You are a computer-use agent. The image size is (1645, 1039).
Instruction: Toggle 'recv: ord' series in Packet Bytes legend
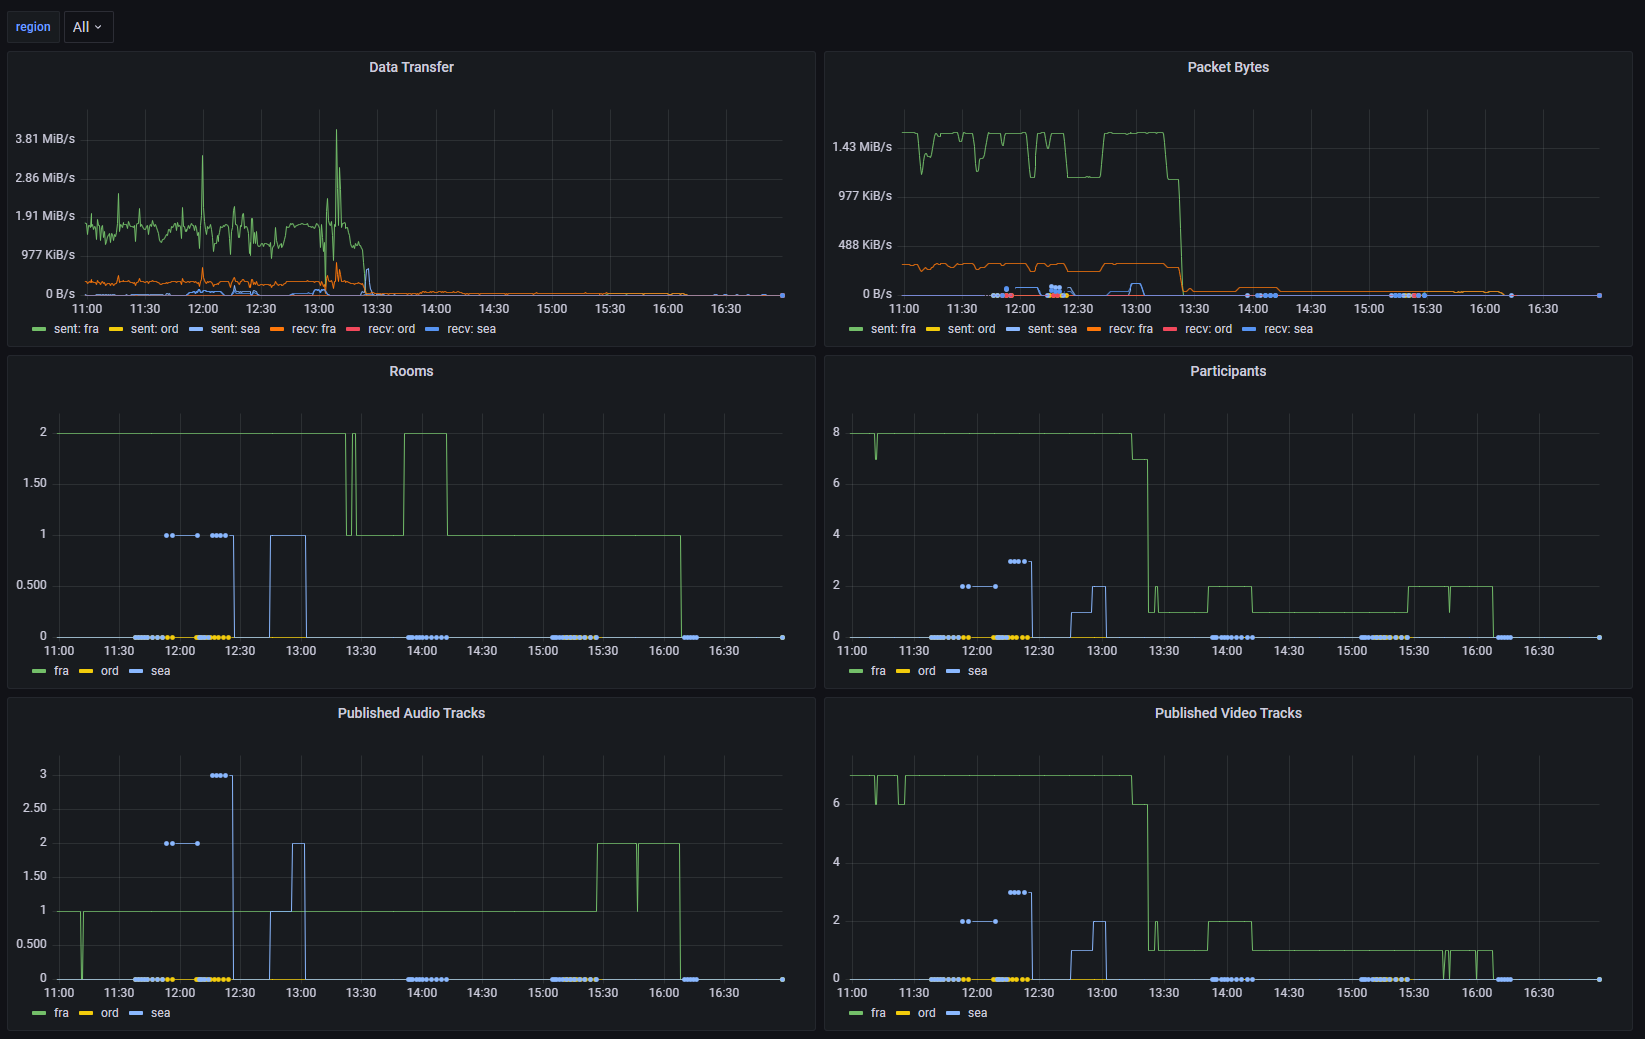(x=1208, y=329)
